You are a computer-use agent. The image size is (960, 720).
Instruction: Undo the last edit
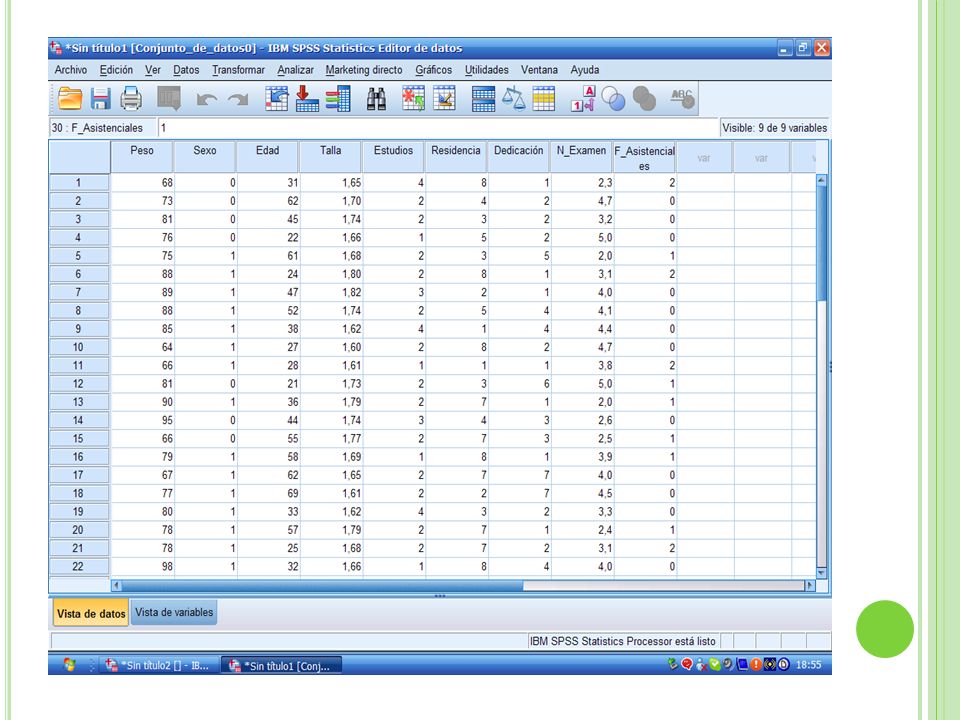pyautogui.click(x=207, y=99)
